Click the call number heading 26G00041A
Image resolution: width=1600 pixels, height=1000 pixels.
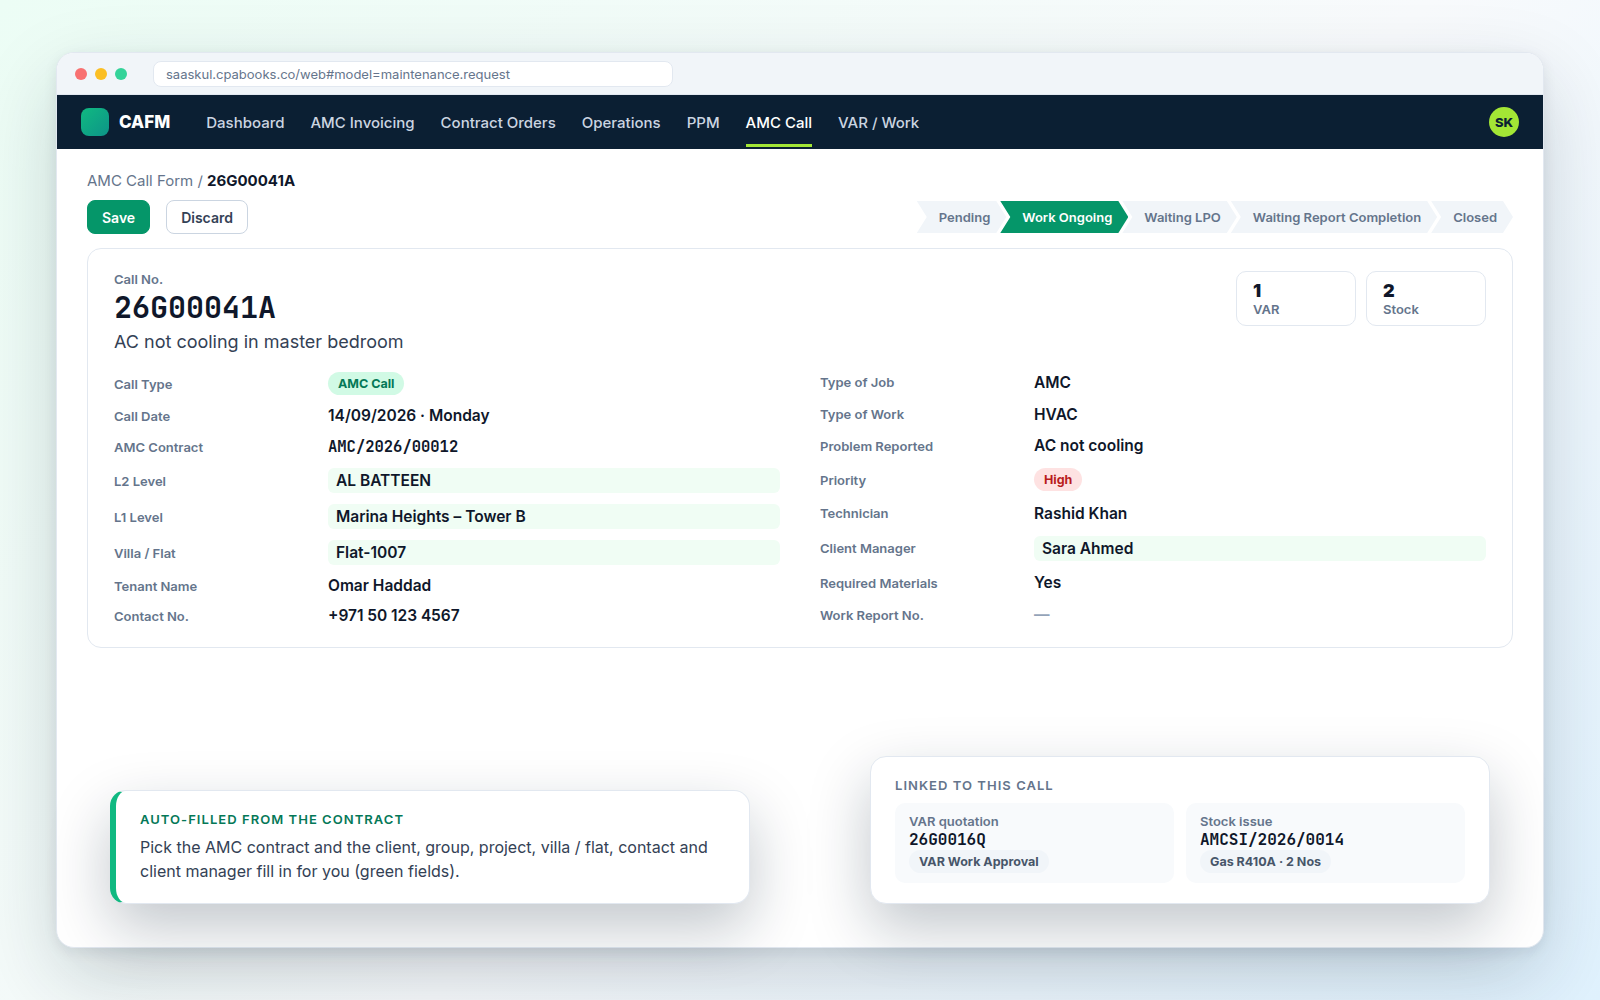(195, 308)
